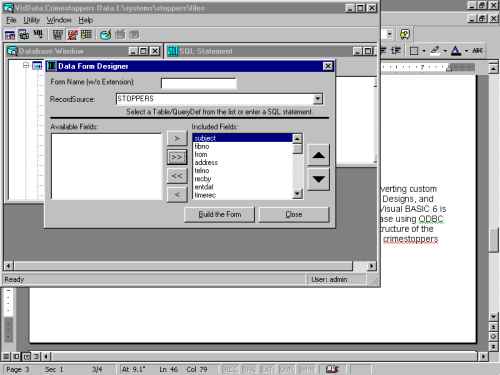Click the Build the Form button

(219, 214)
